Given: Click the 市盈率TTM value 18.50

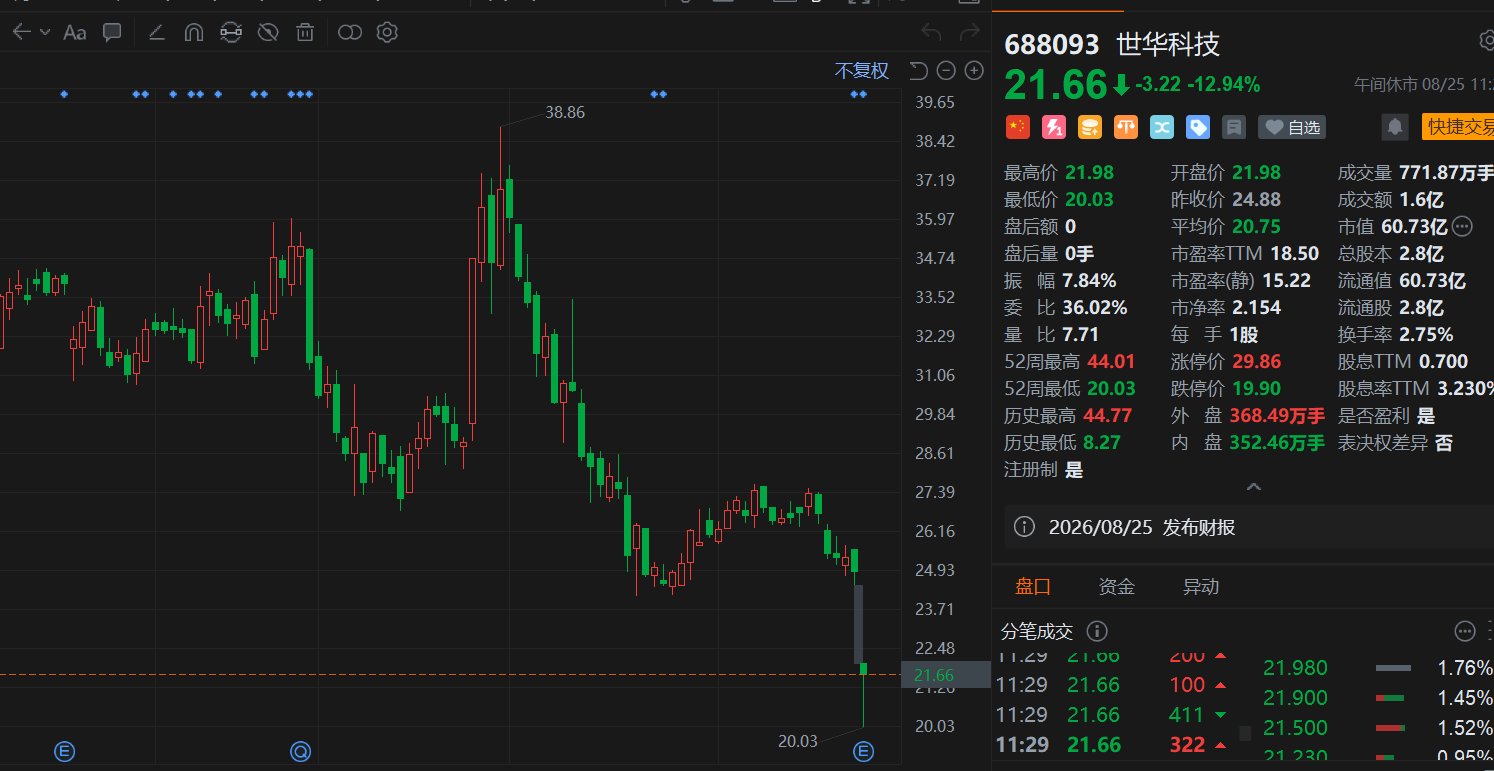Looking at the screenshot, I should click(x=1295, y=253).
